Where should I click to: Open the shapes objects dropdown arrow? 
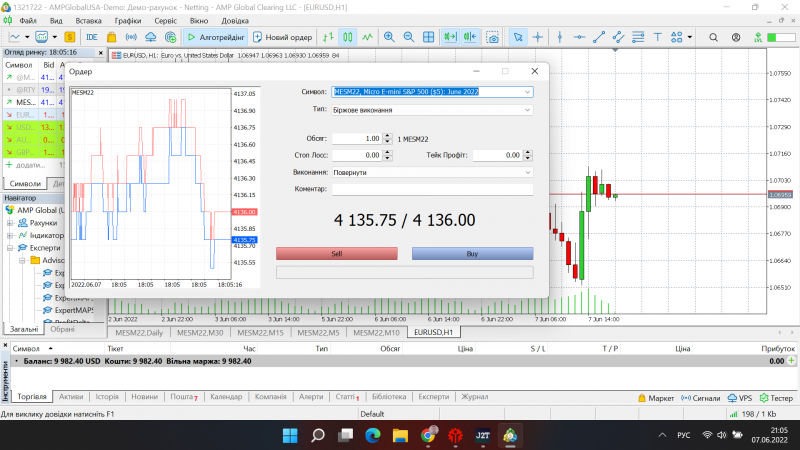(x=690, y=37)
